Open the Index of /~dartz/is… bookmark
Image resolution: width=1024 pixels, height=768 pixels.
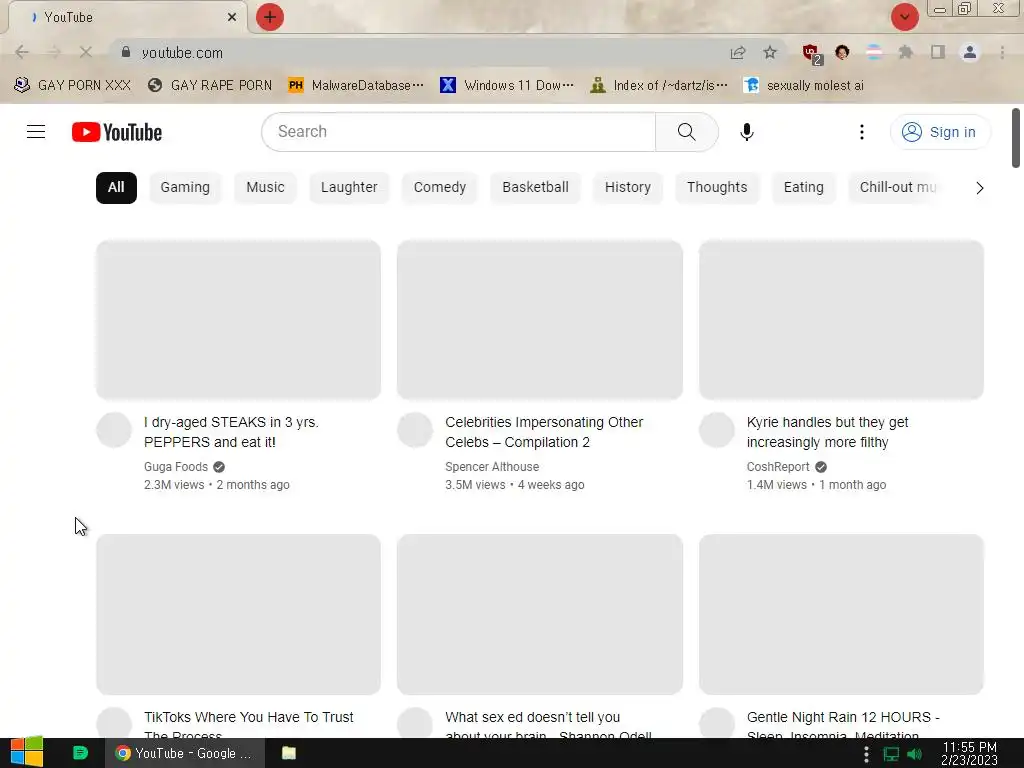[x=659, y=86]
